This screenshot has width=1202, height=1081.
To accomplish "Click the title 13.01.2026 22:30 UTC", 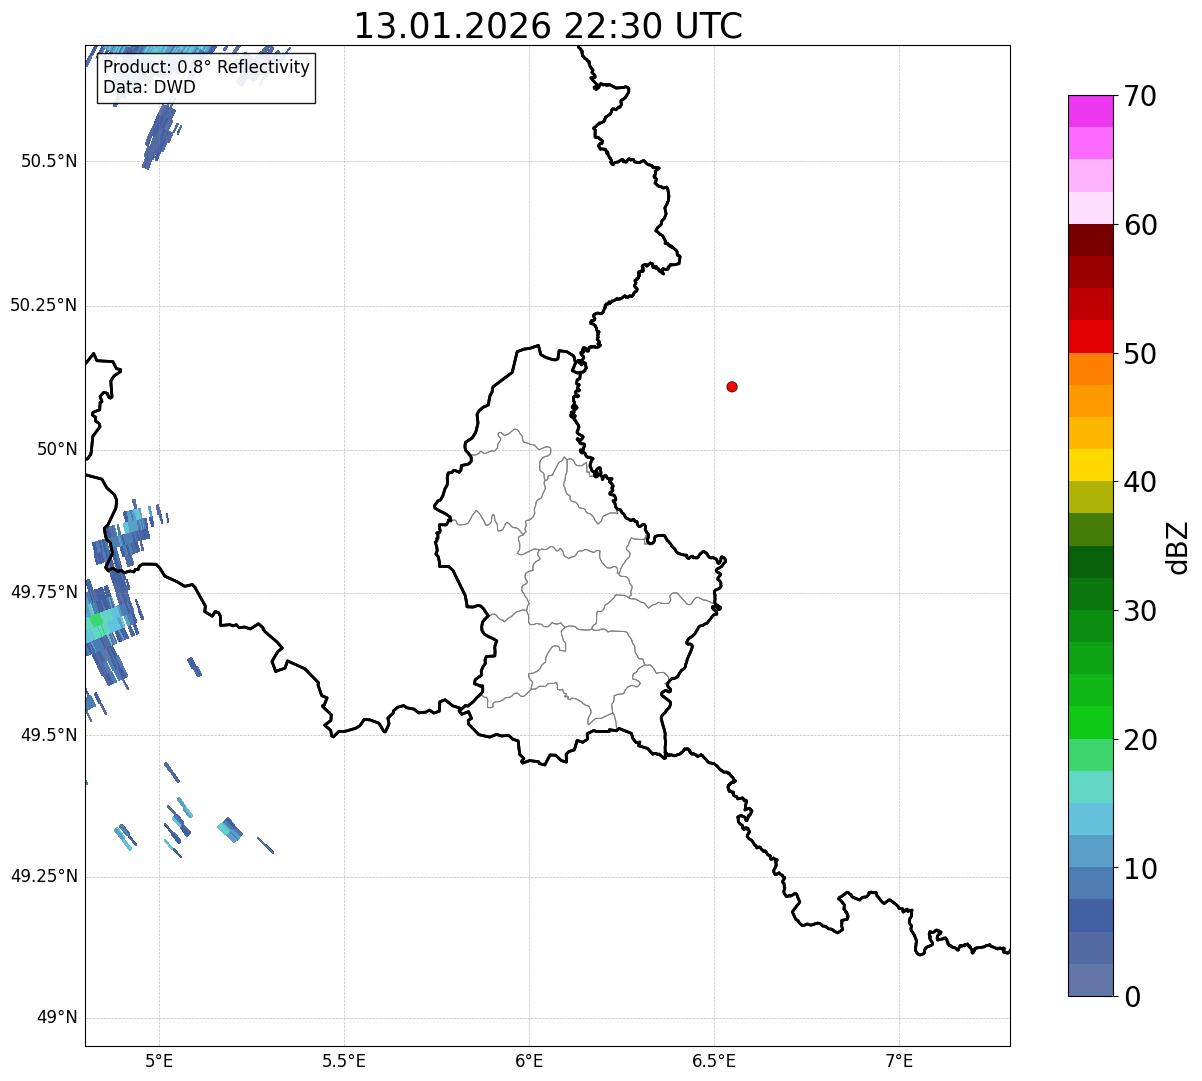I will pyautogui.click(x=548, y=26).
